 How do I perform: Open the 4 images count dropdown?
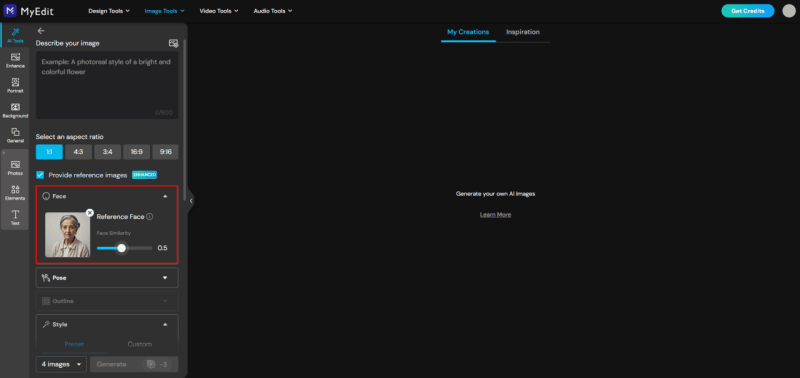(x=61, y=364)
